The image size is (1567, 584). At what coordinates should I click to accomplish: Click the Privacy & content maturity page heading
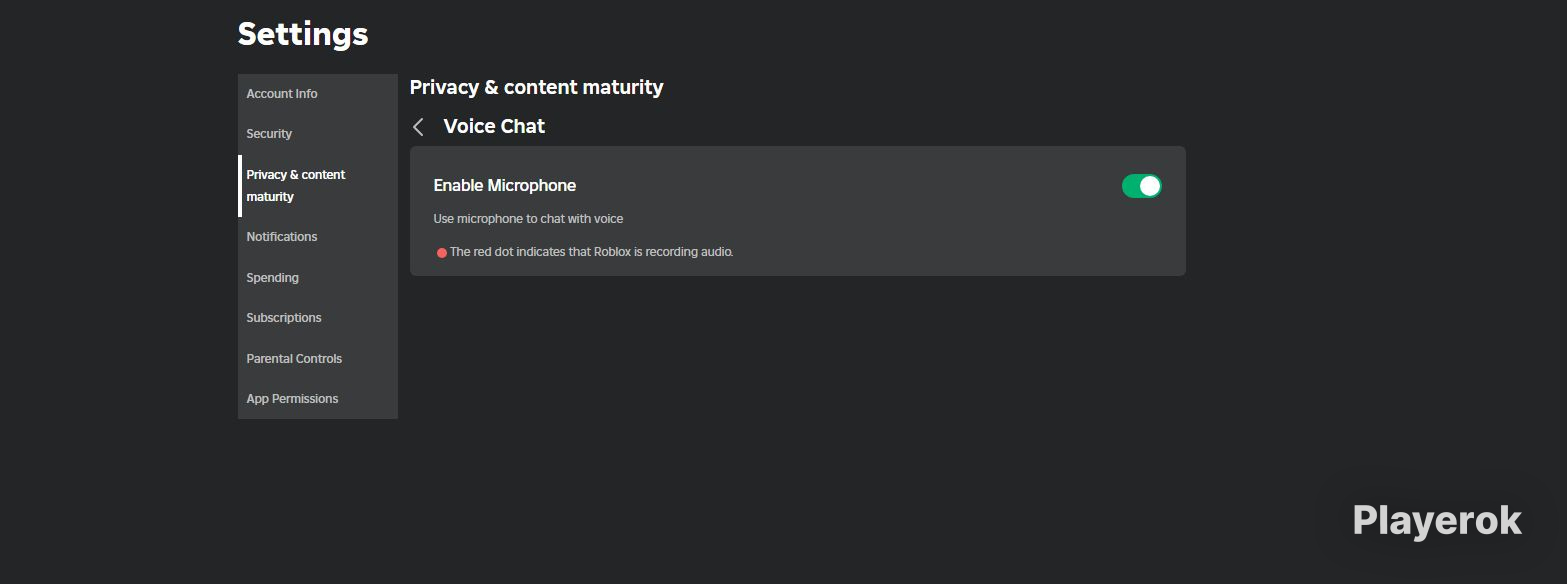536,87
